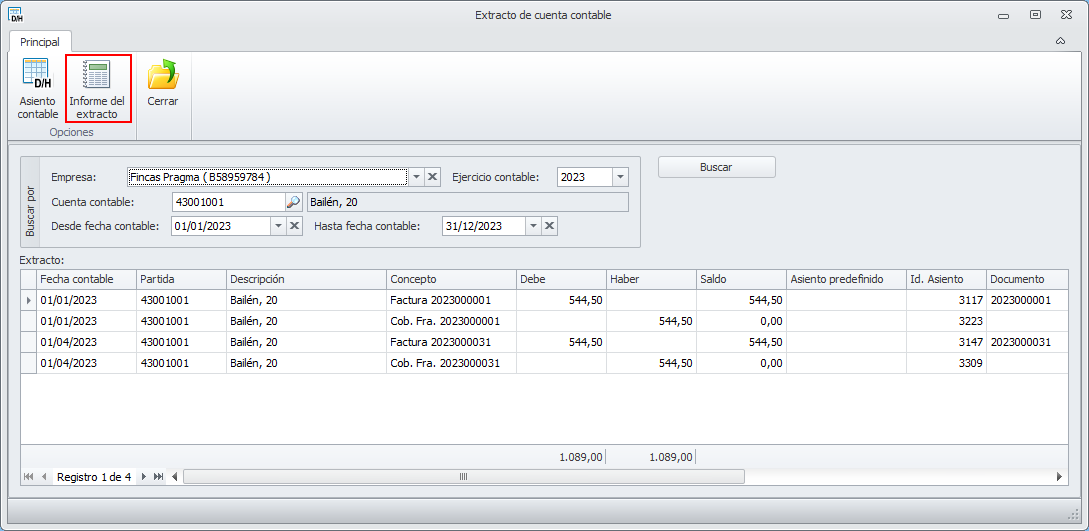Clear the Empresa field with X
The height and width of the screenshot is (531, 1089).
click(x=433, y=177)
